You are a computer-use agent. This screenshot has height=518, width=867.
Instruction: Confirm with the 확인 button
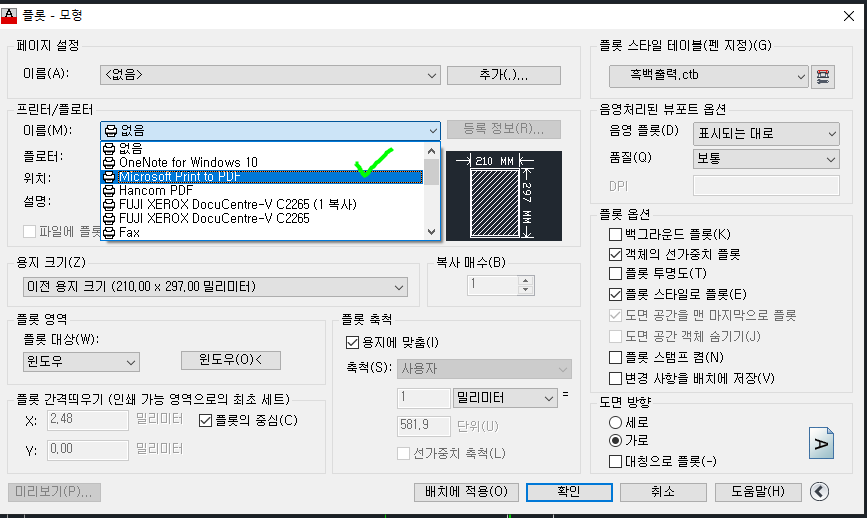[x=569, y=492]
